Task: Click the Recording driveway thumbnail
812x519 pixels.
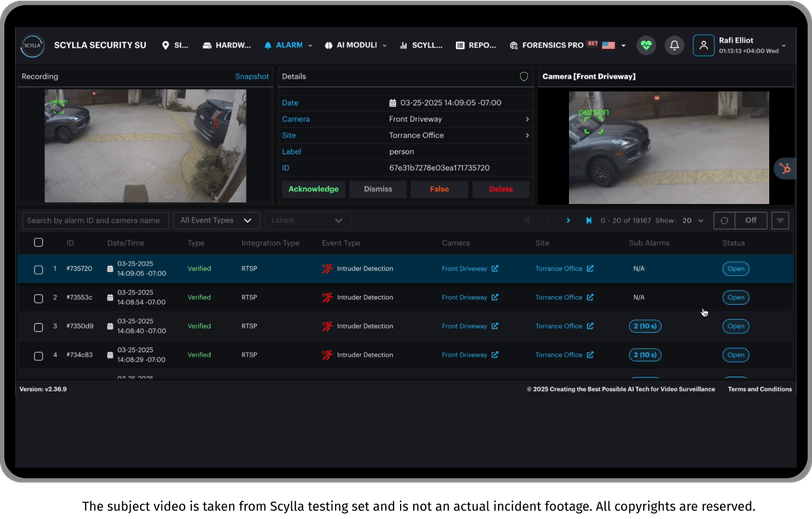Action: pyautogui.click(x=145, y=146)
